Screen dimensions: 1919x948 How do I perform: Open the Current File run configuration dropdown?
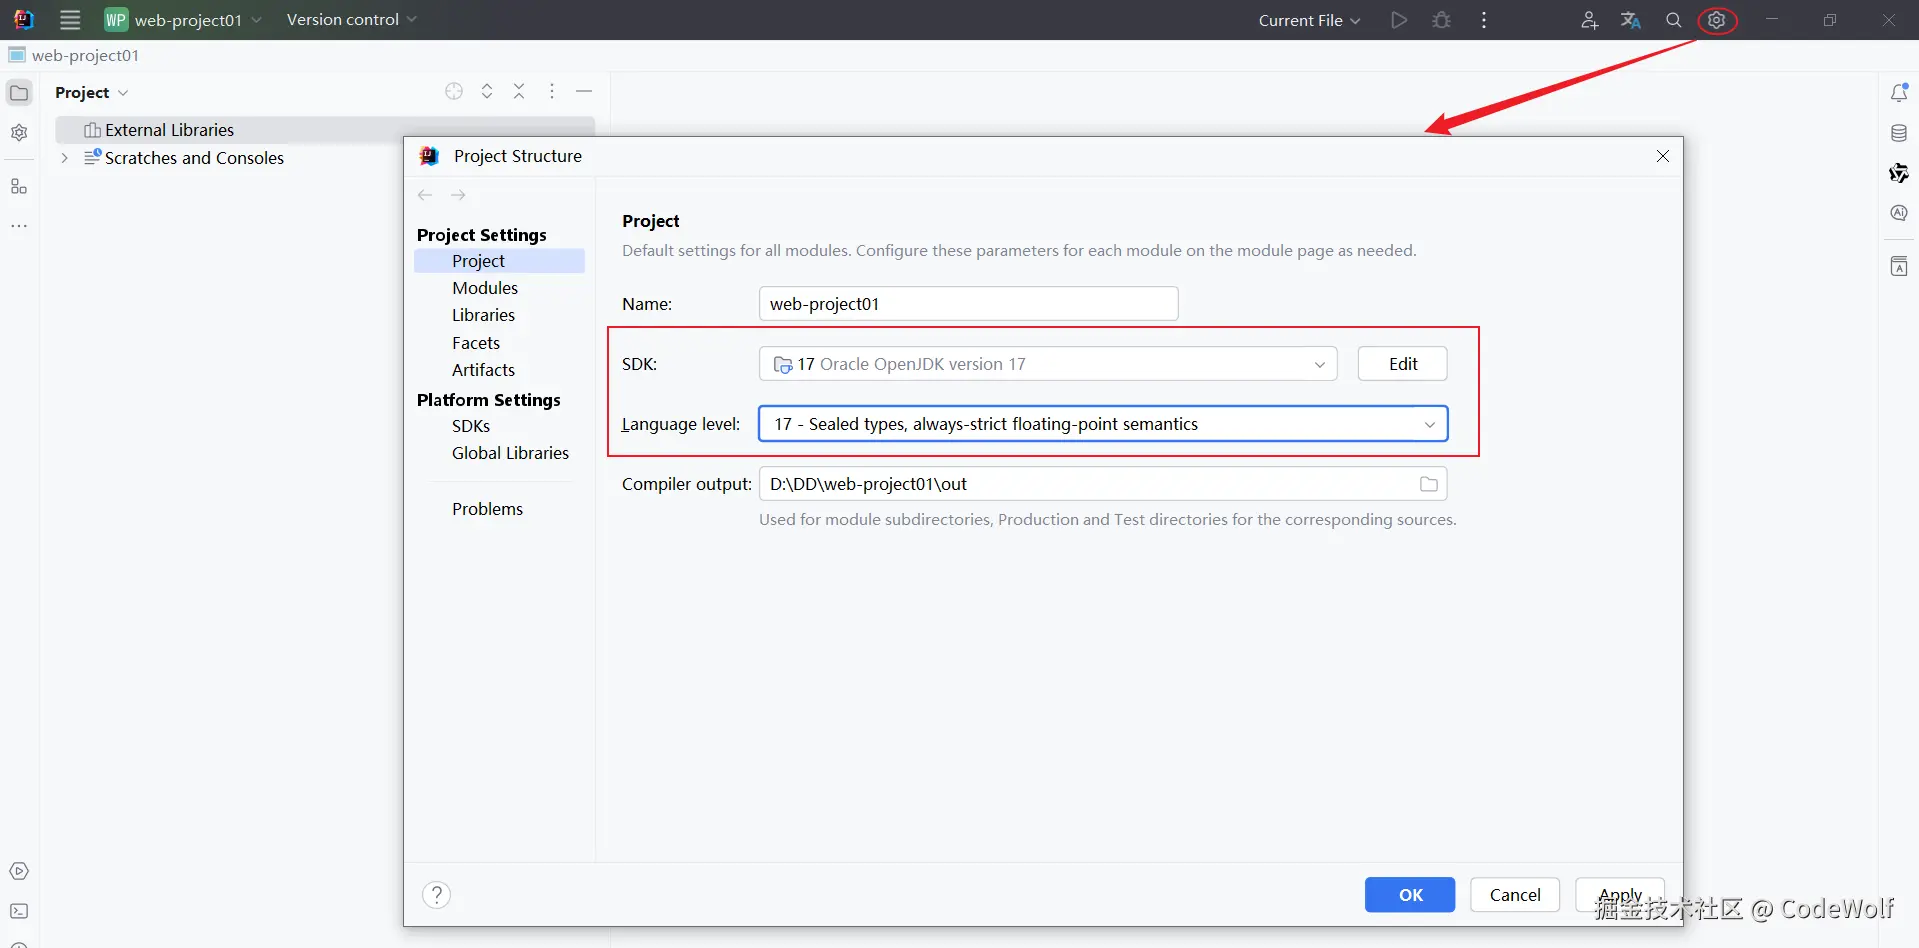[x=1309, y=20]
